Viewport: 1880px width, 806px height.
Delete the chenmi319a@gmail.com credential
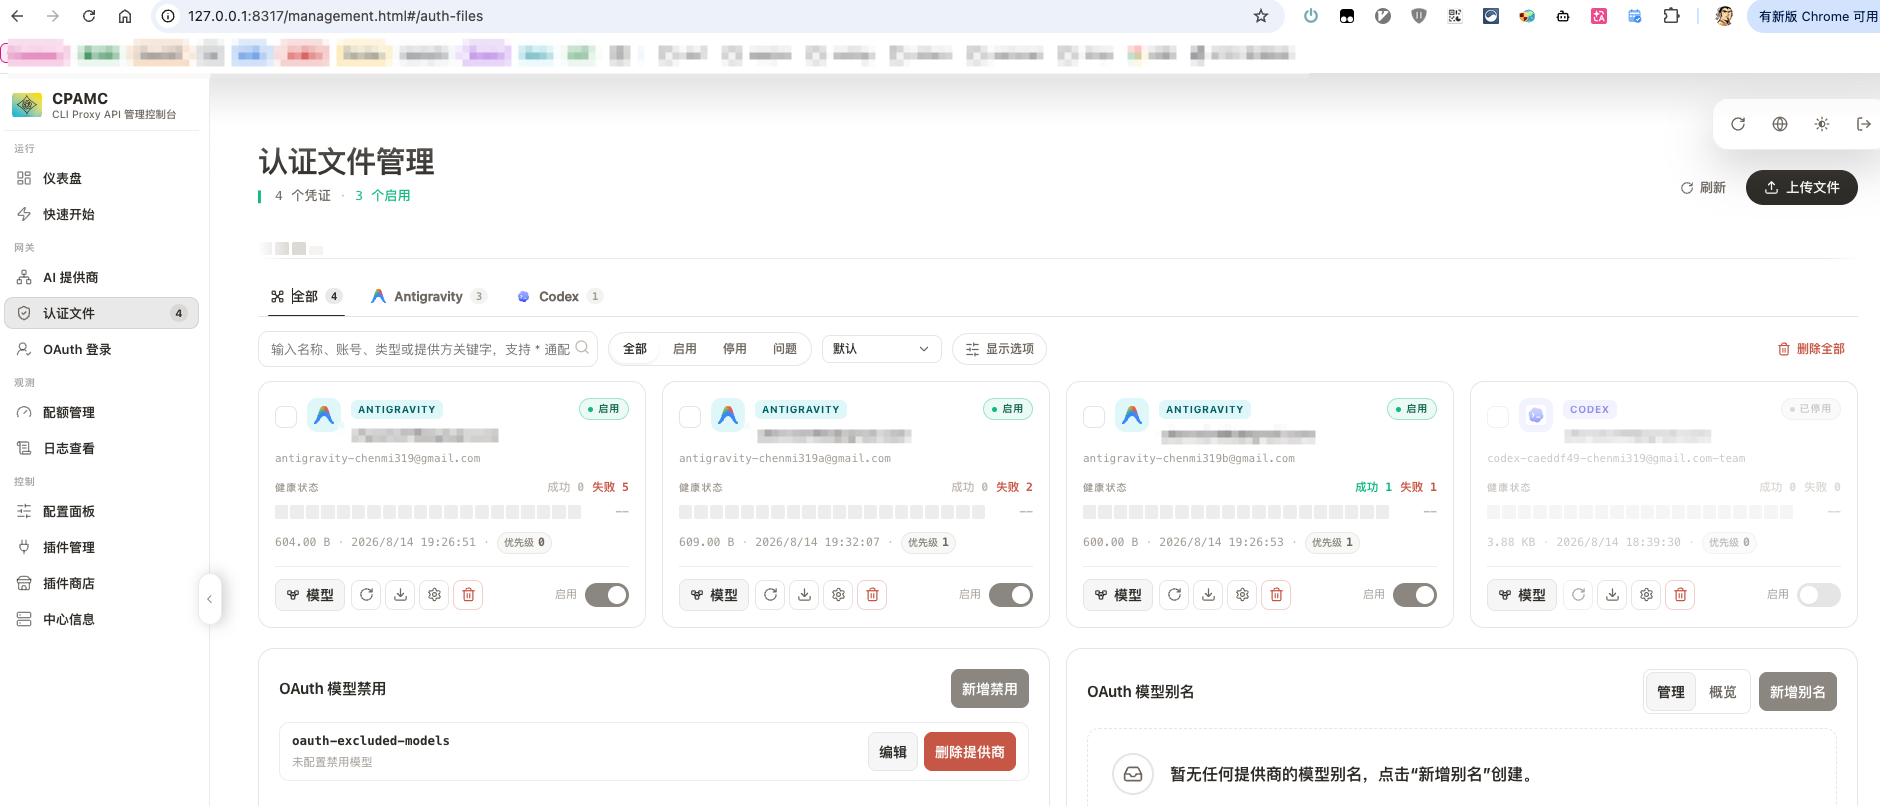click(x=873, y=595)
